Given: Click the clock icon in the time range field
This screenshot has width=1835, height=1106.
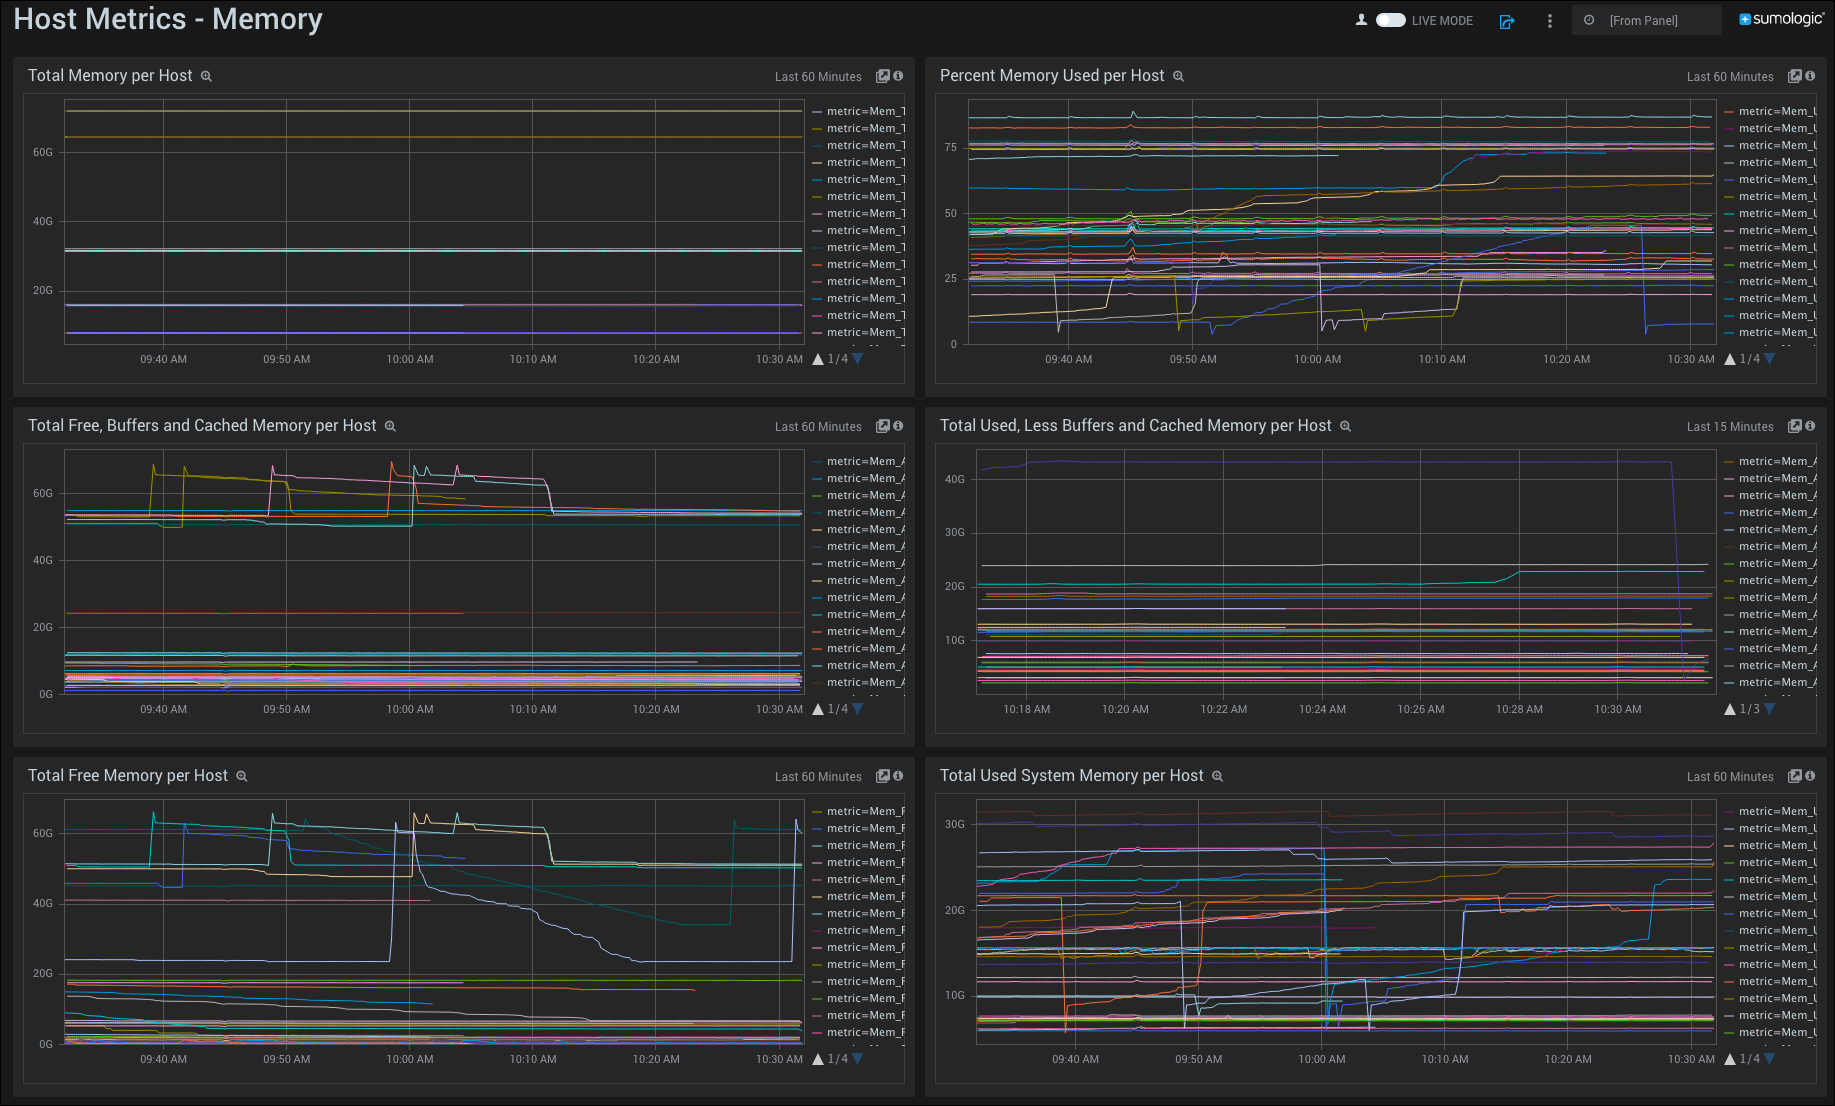Looking at the screenshot, I should click(1589, 19).
